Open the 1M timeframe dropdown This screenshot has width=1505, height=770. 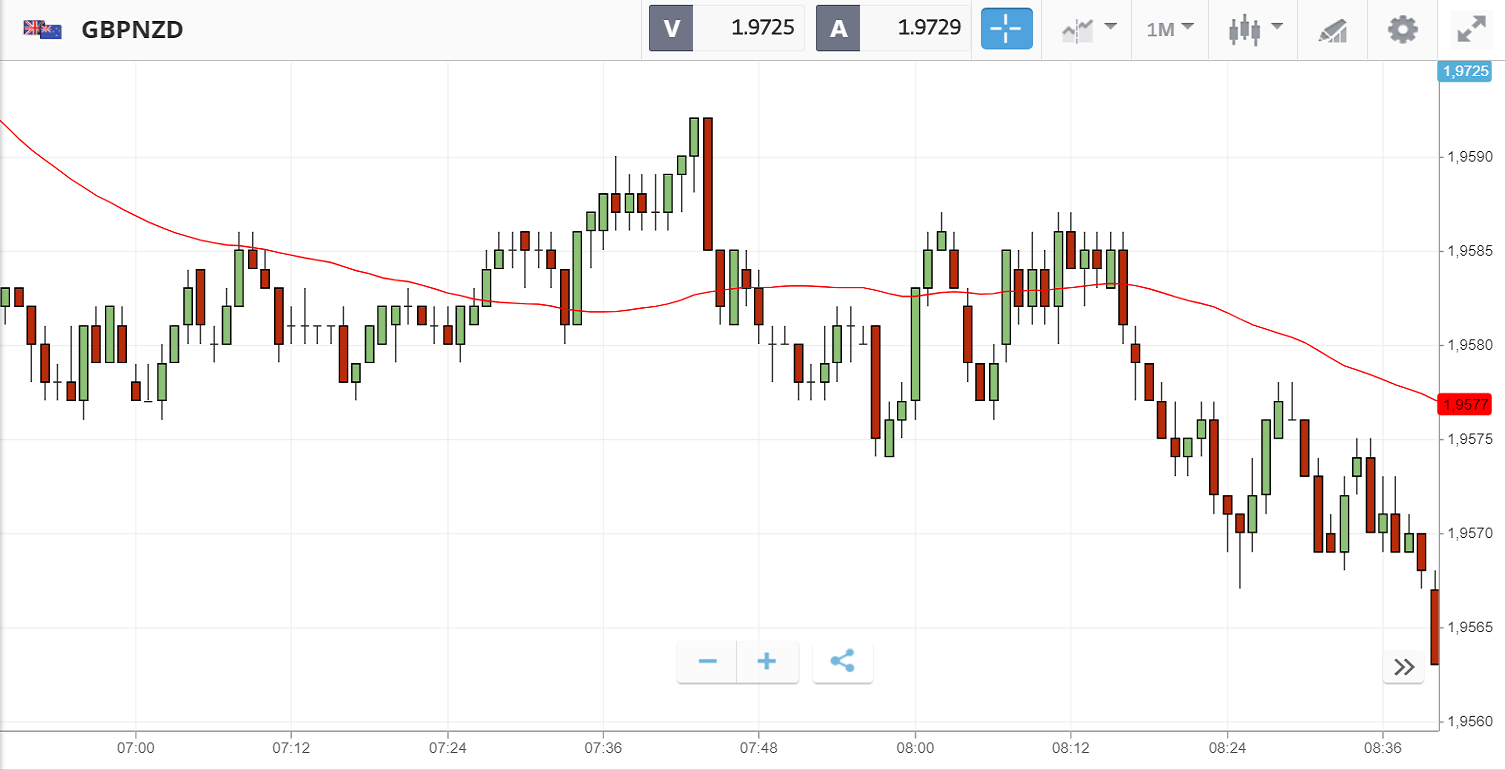coord(1170,29)
